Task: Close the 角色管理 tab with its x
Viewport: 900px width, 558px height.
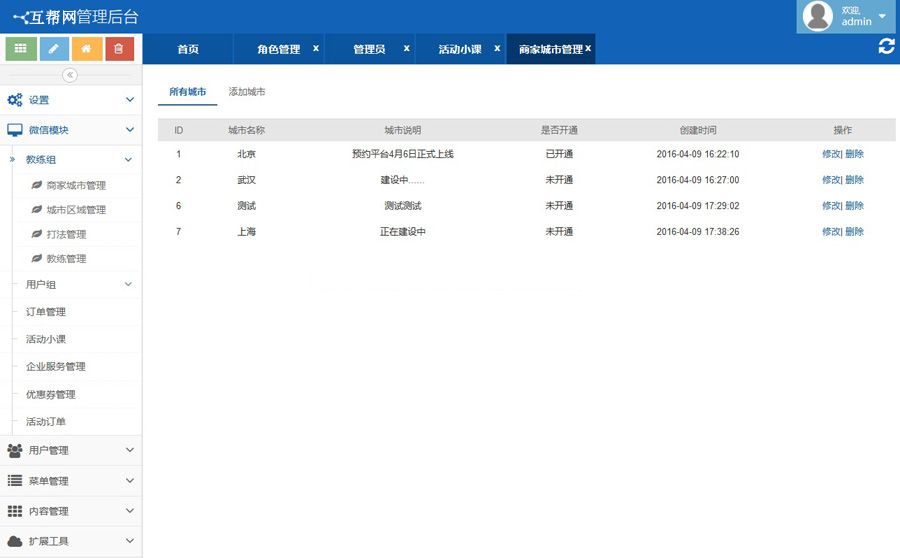Action: 316,48
